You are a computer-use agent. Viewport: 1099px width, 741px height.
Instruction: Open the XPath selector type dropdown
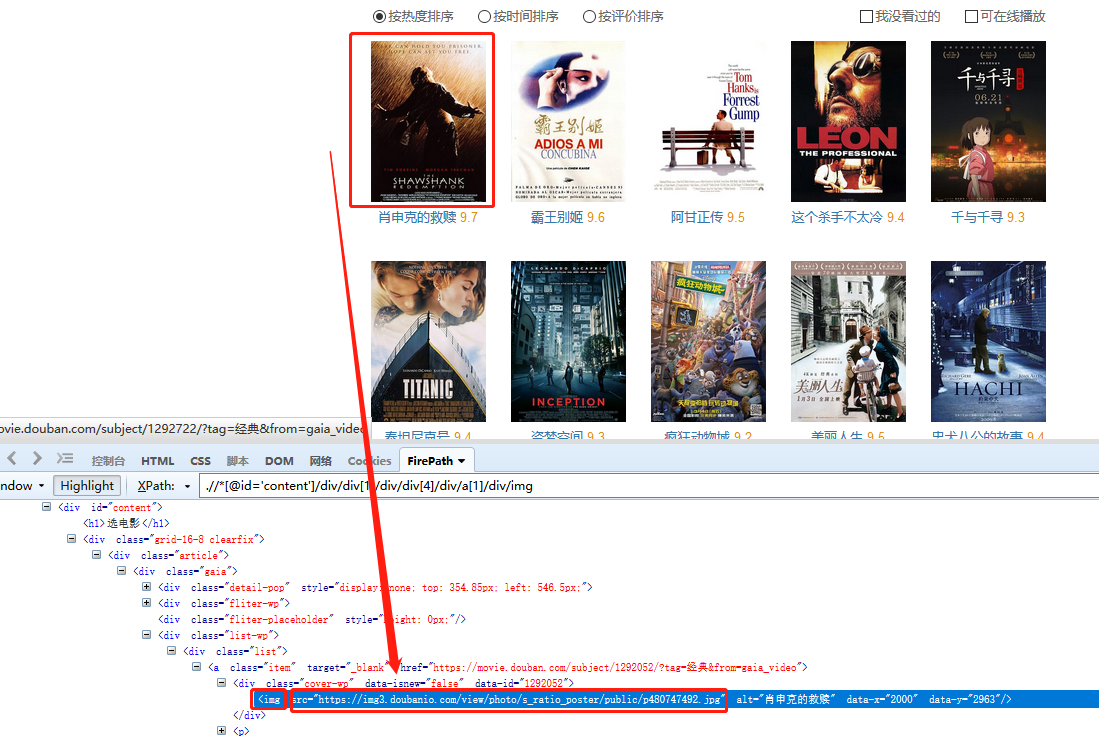point(187,486)
